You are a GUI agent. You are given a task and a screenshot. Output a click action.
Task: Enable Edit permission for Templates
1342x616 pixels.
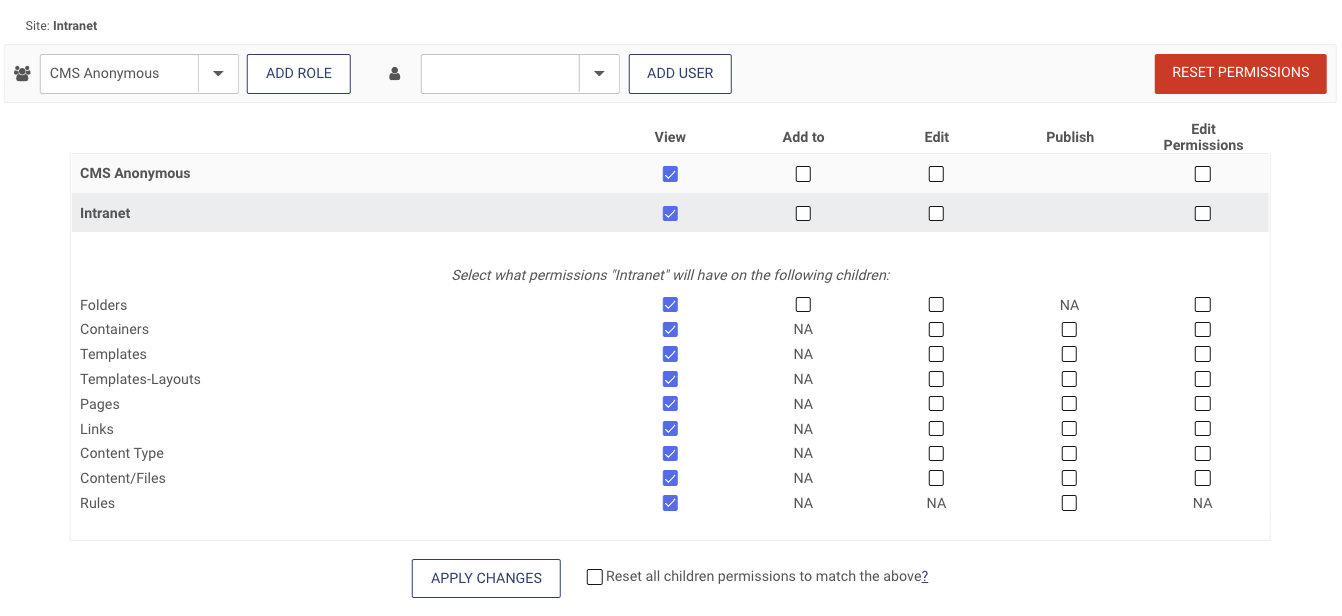936,354
